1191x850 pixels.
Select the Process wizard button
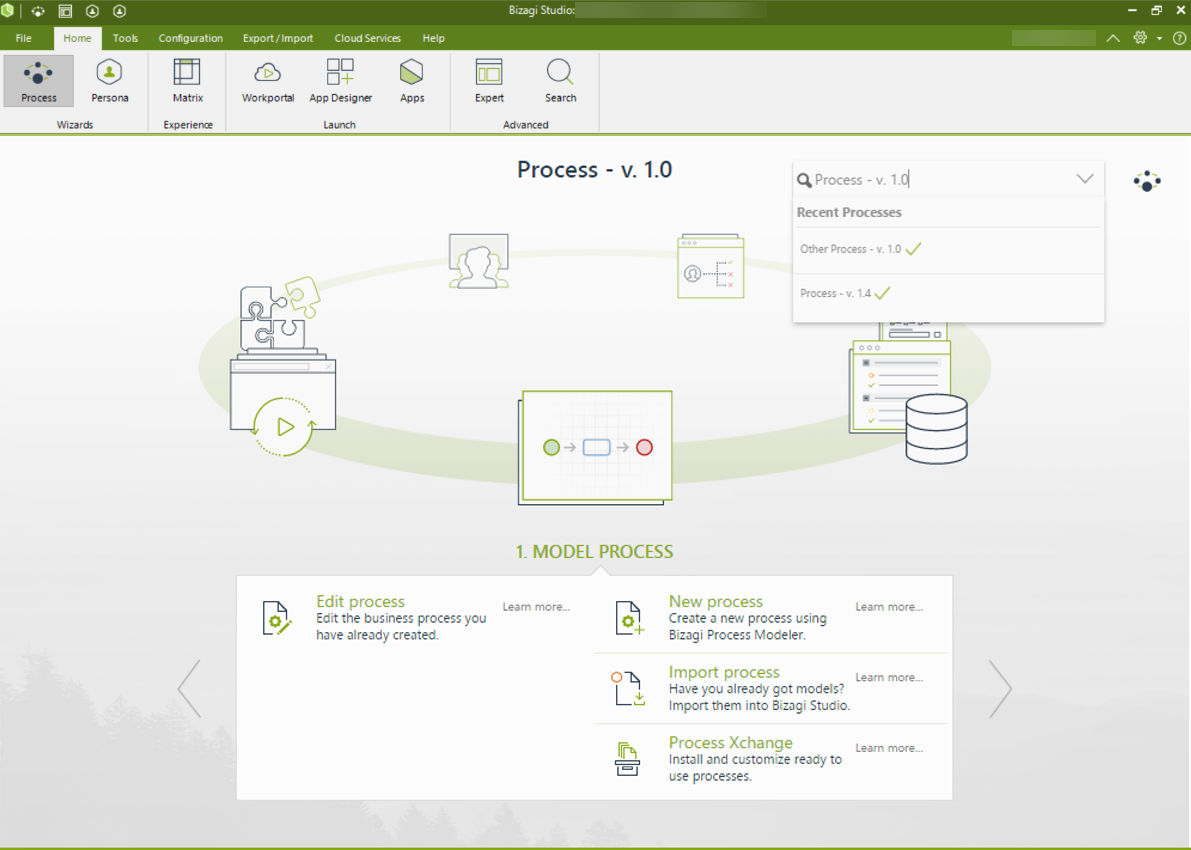click(39, 81)
